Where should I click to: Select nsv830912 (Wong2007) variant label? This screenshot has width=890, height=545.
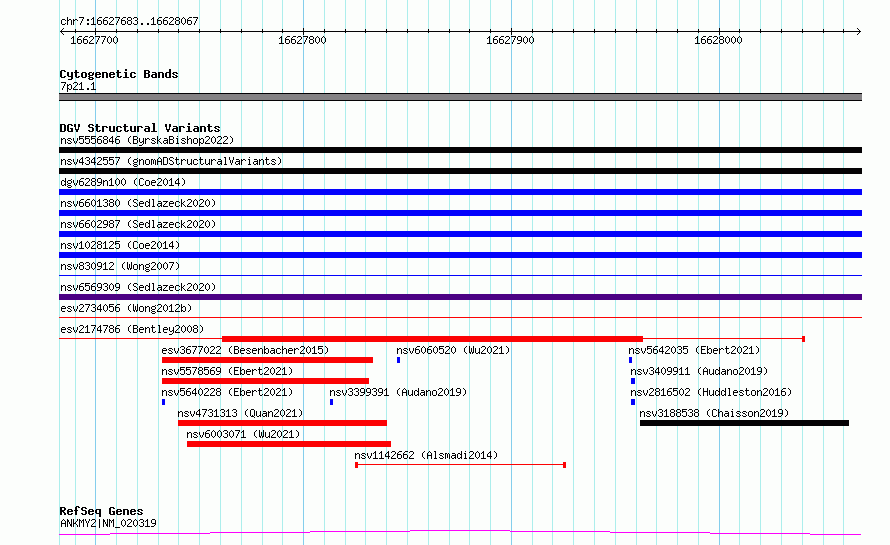(120, 266)
